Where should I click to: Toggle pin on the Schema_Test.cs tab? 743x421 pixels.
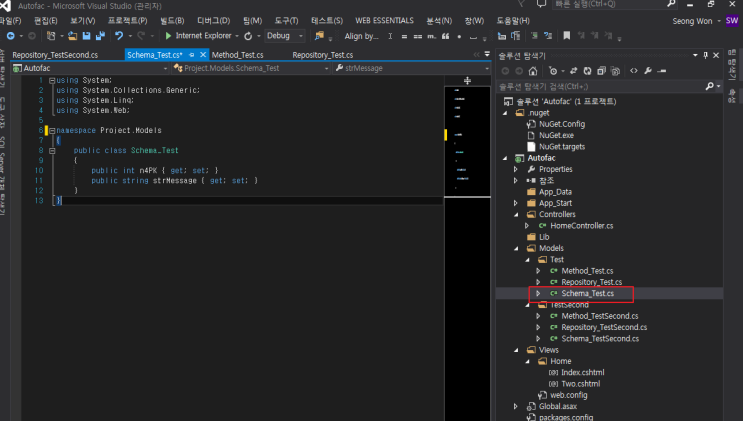(192, 55)
